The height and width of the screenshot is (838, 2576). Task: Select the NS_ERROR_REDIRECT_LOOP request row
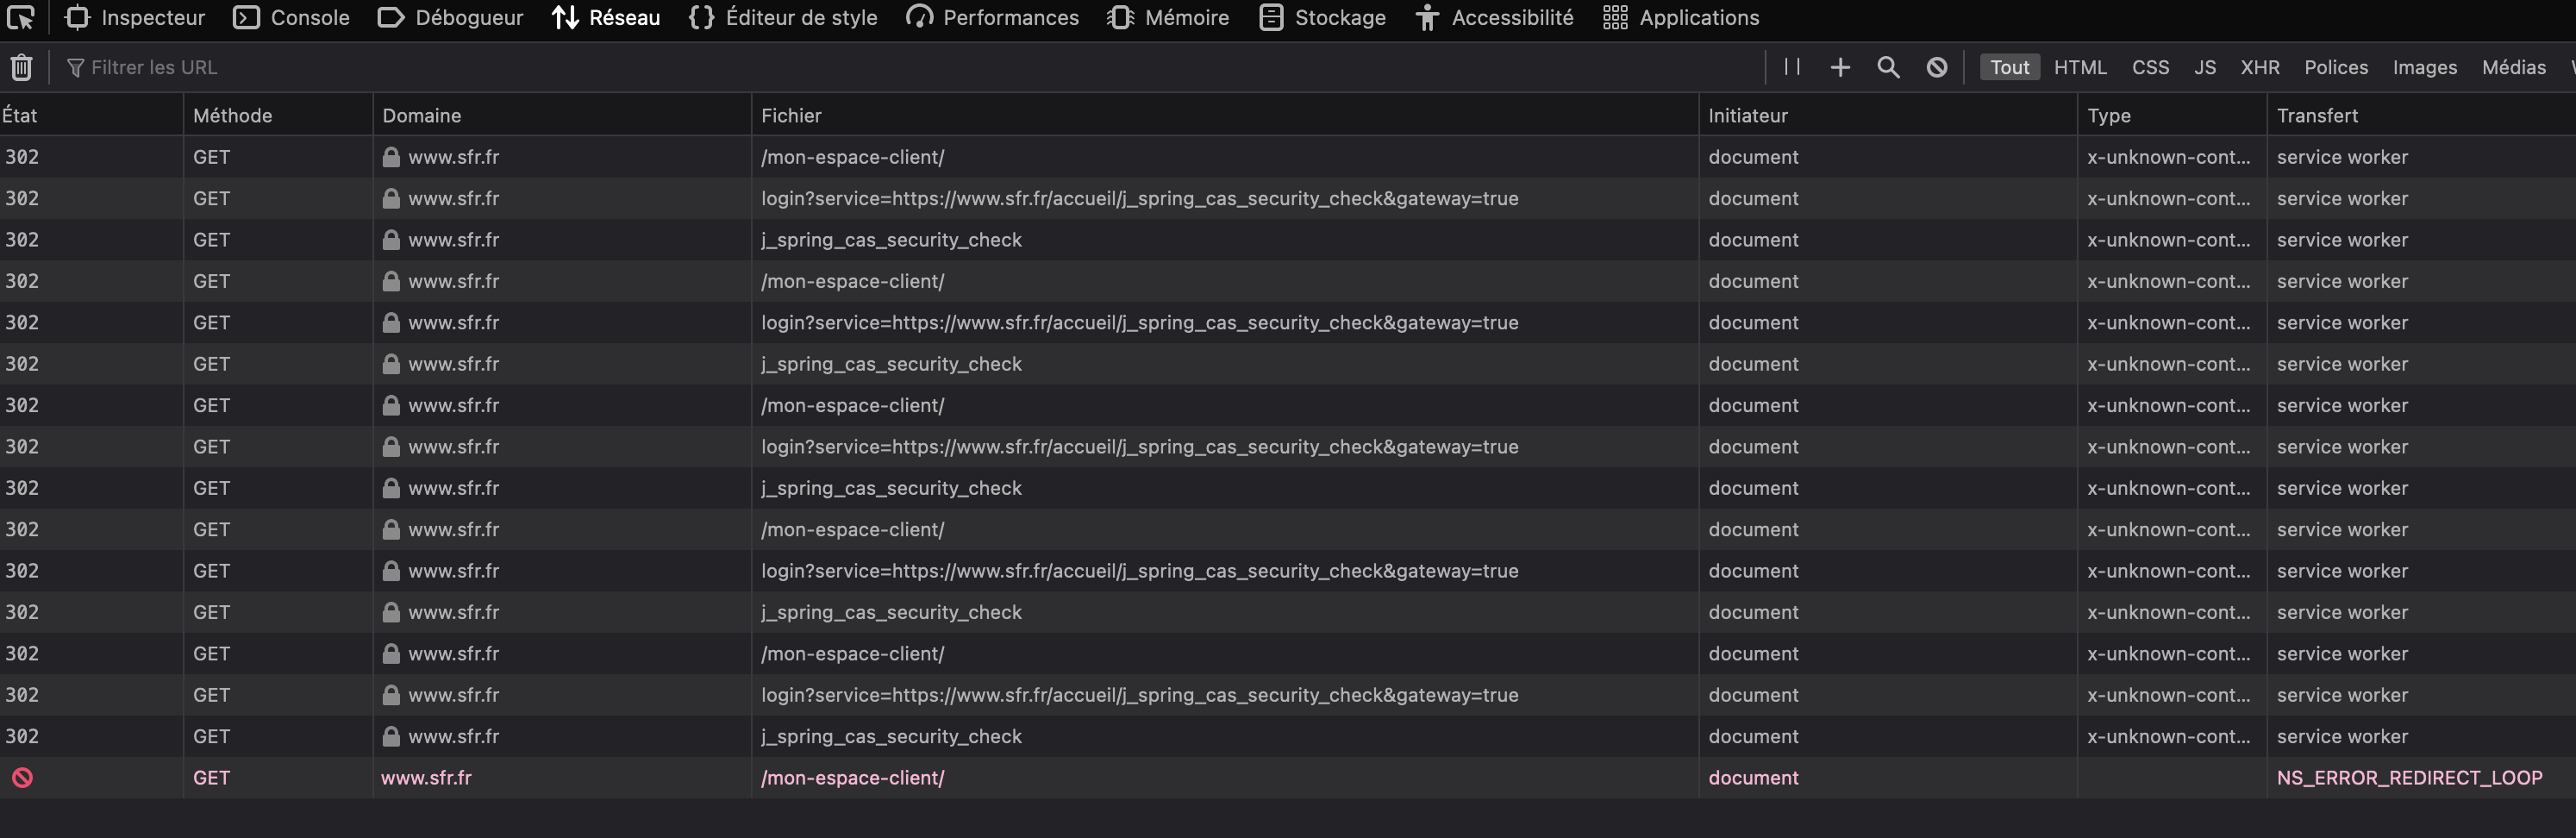1200,777
